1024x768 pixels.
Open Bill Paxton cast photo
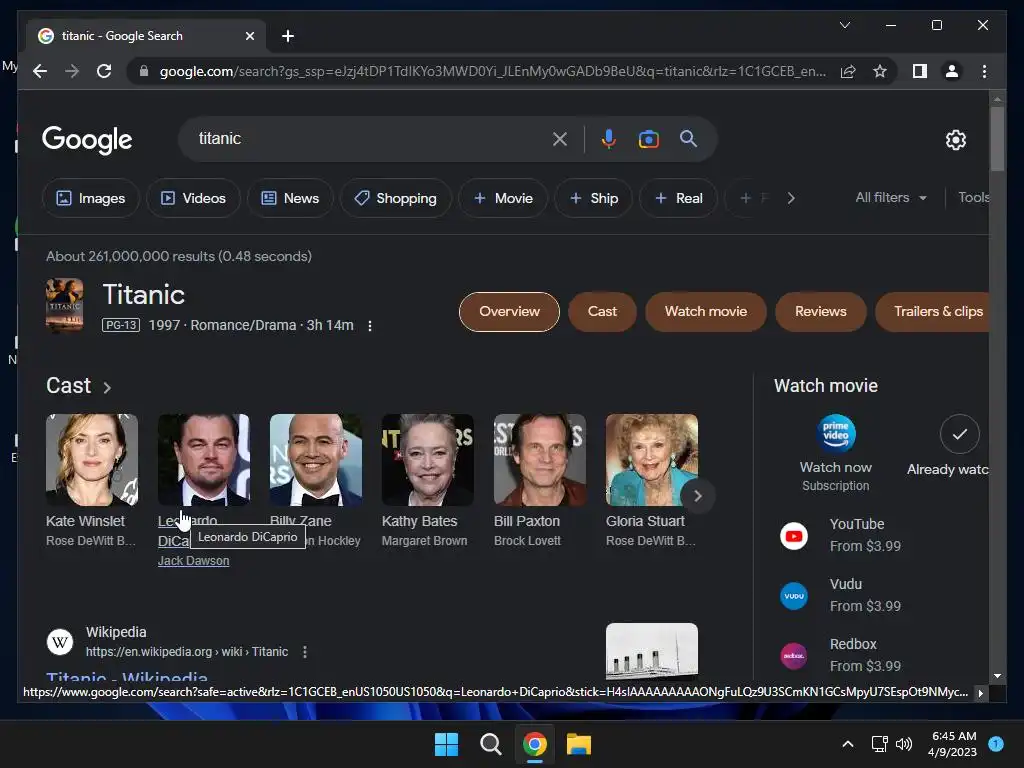[540, 460]
